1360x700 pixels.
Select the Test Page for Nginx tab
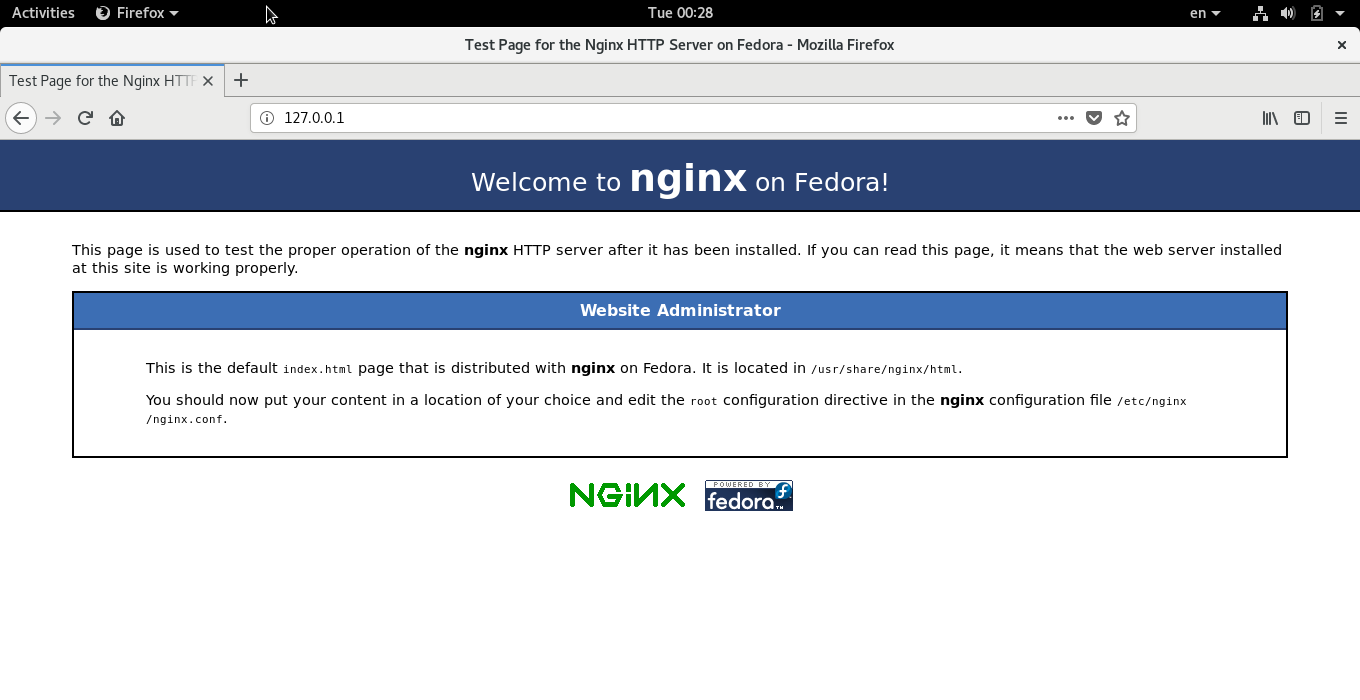point(112,81)
